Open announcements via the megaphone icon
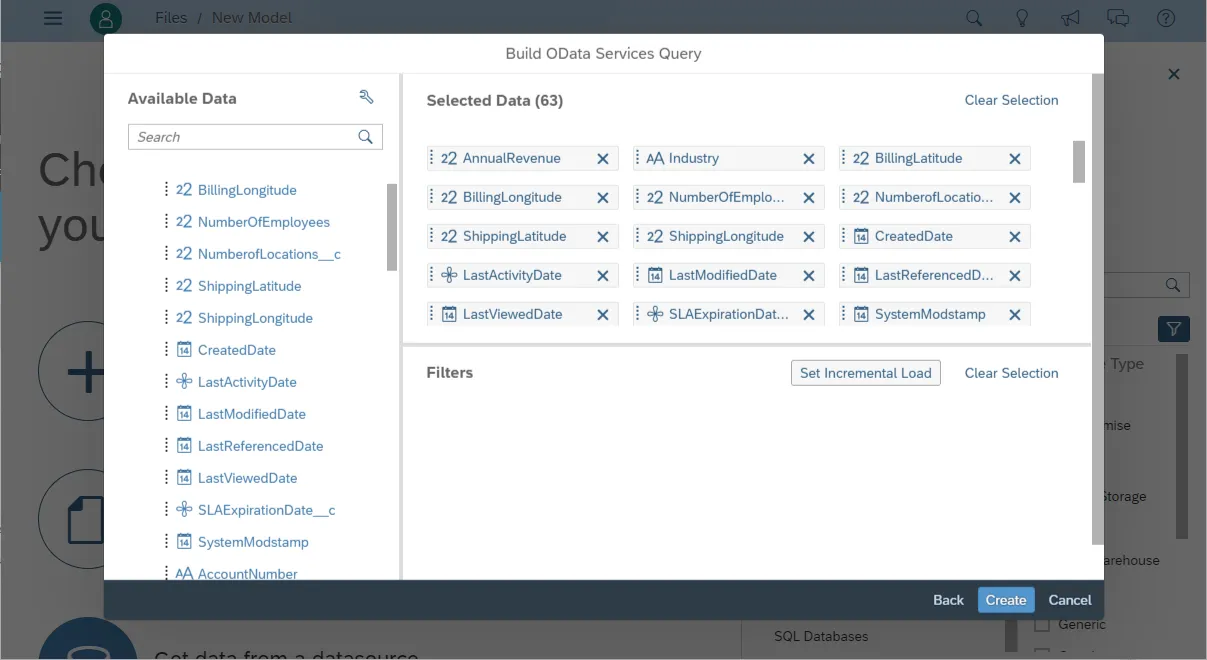The width and height of the screenshot is (1207, 660). pos(1070,18)
